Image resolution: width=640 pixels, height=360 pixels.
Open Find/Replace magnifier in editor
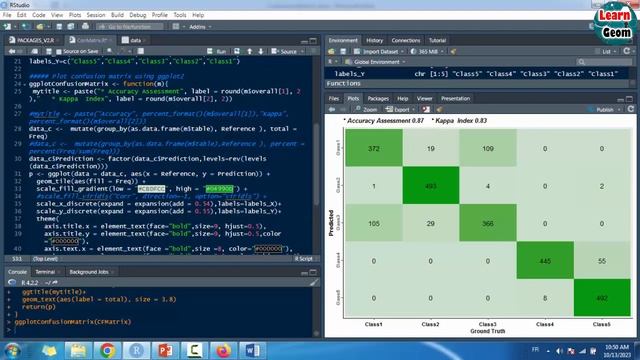pos(109,51)
